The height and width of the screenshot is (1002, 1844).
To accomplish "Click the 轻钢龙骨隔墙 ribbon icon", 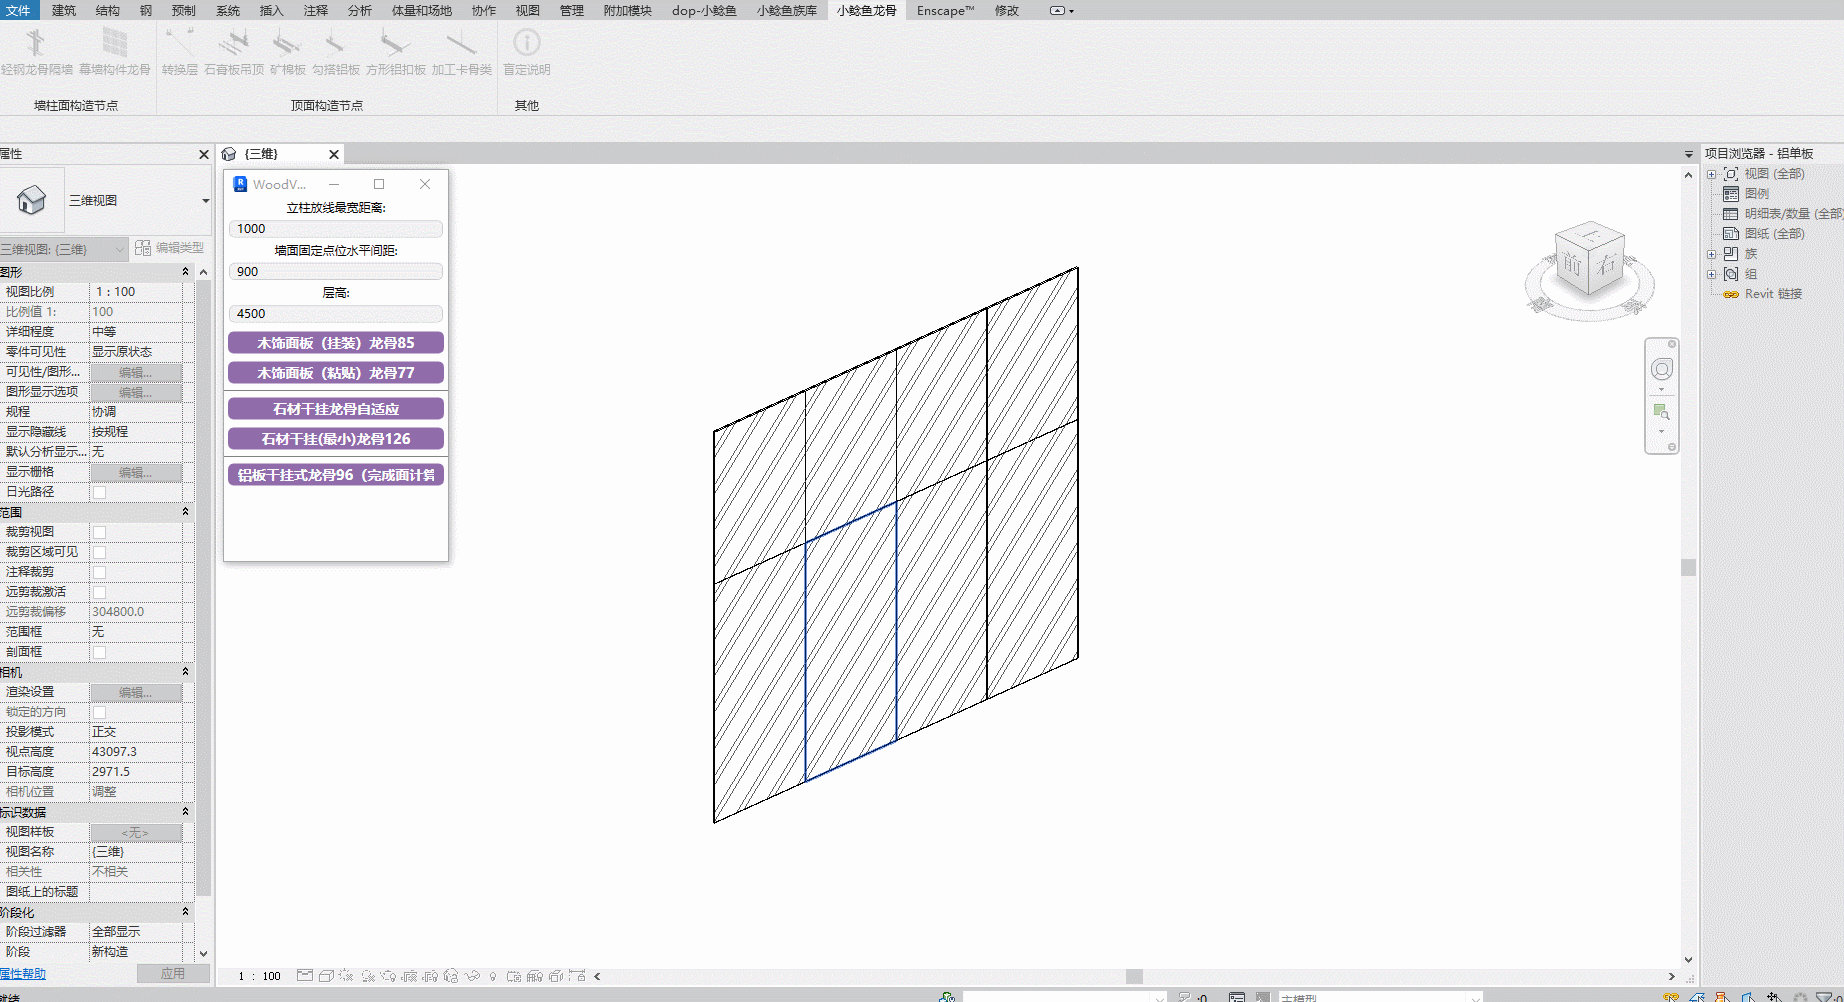I will tap(36, 45).
